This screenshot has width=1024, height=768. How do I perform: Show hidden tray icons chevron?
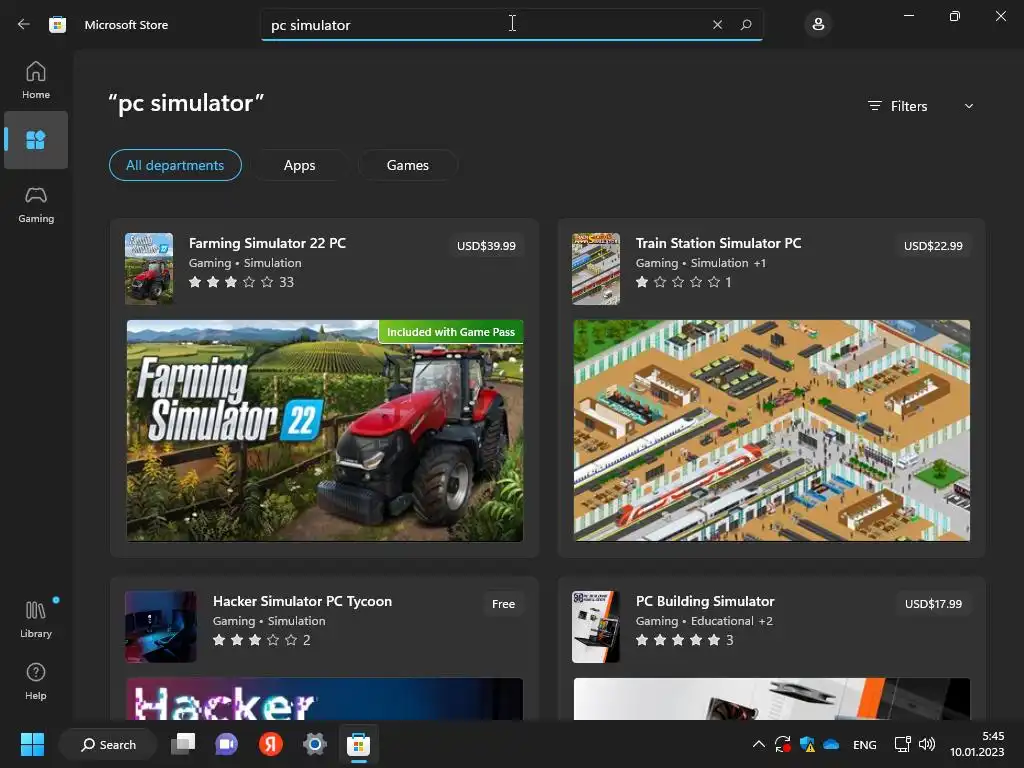[758, 744]
